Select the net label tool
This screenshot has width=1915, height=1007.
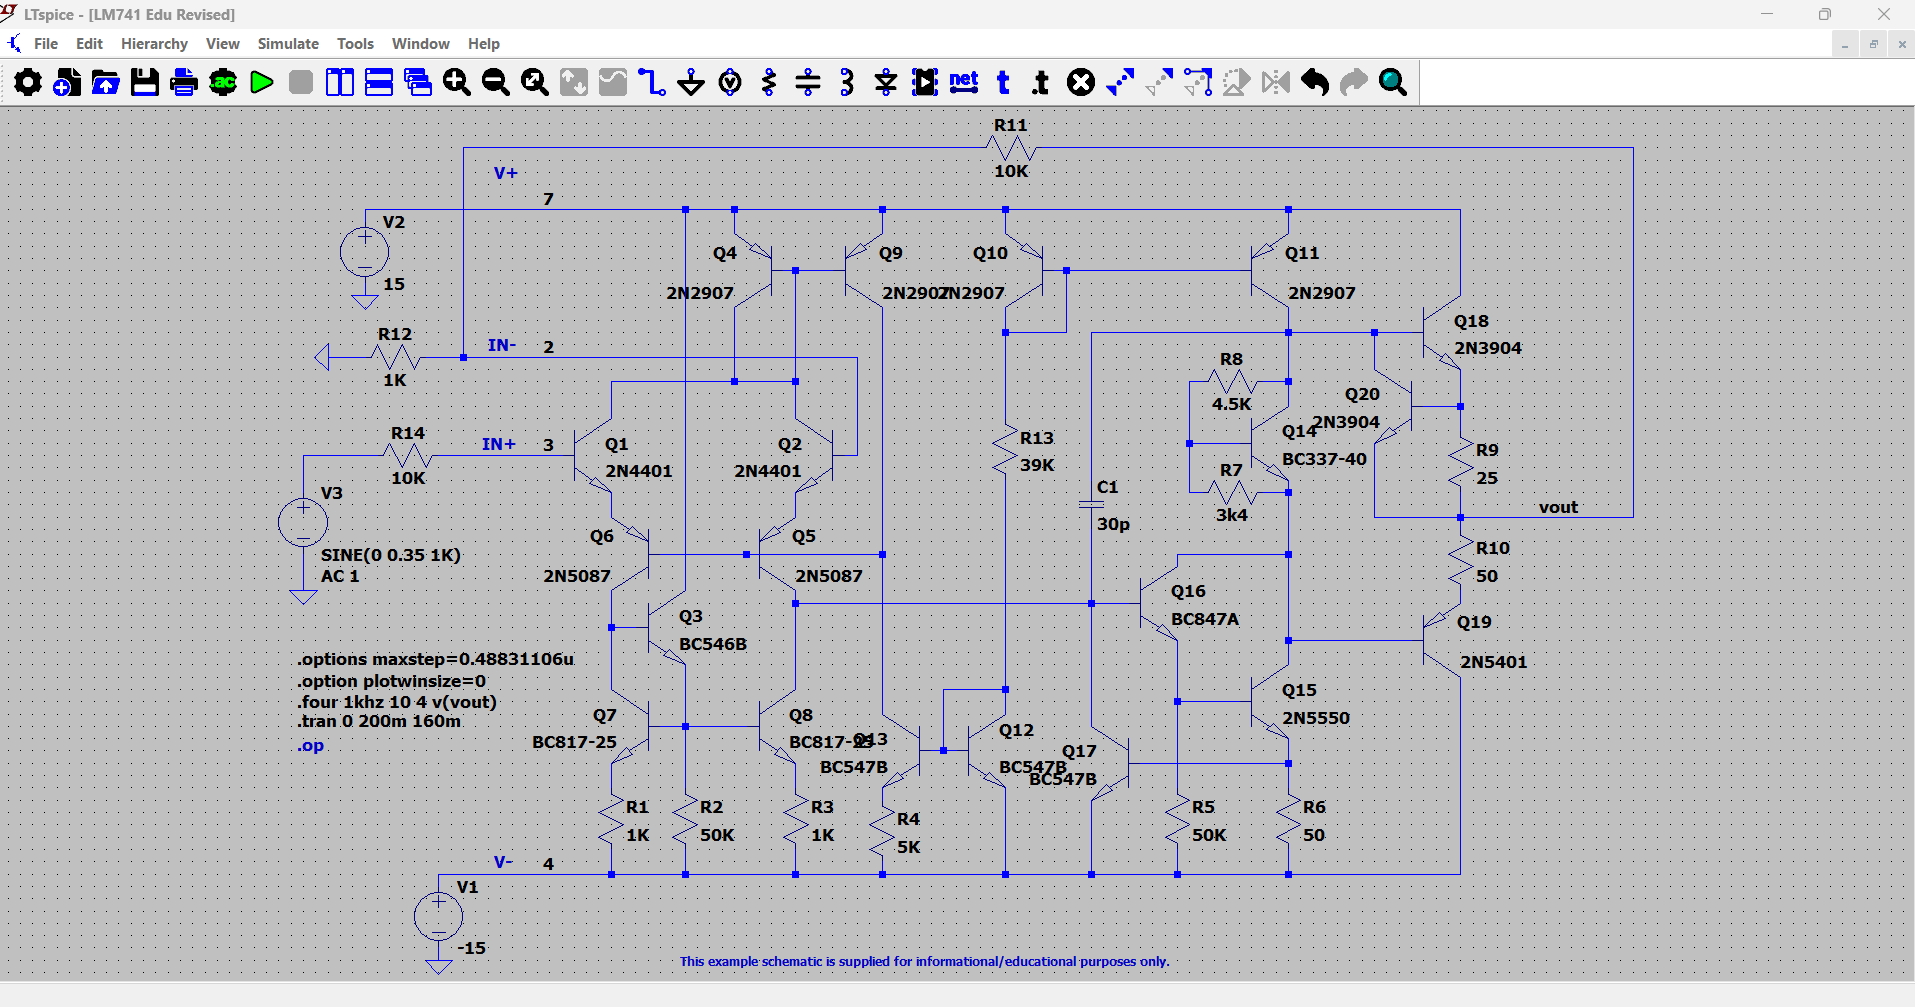(x=964, y=82)
